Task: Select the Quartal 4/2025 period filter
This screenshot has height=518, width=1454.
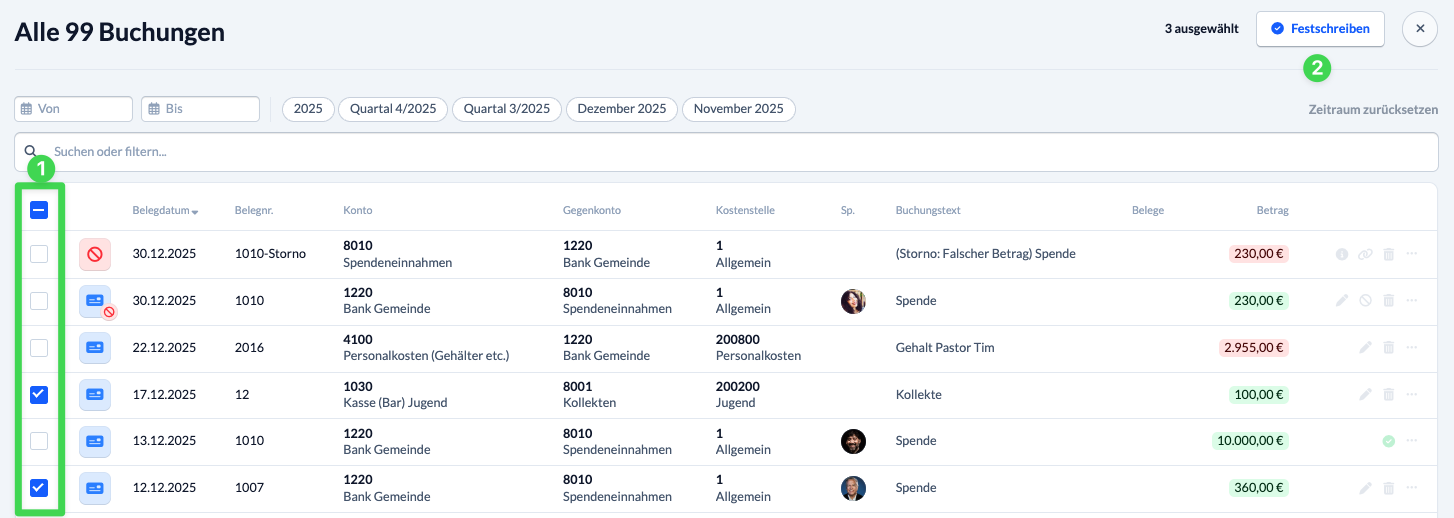Action: pos(393,109)
